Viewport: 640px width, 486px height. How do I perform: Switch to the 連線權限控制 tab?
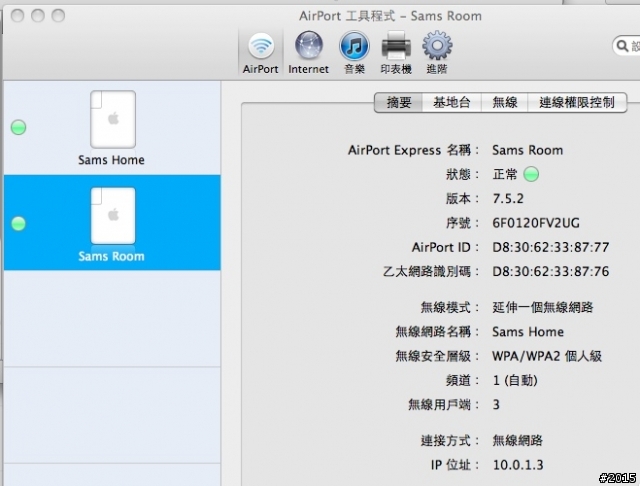(577, 102)
